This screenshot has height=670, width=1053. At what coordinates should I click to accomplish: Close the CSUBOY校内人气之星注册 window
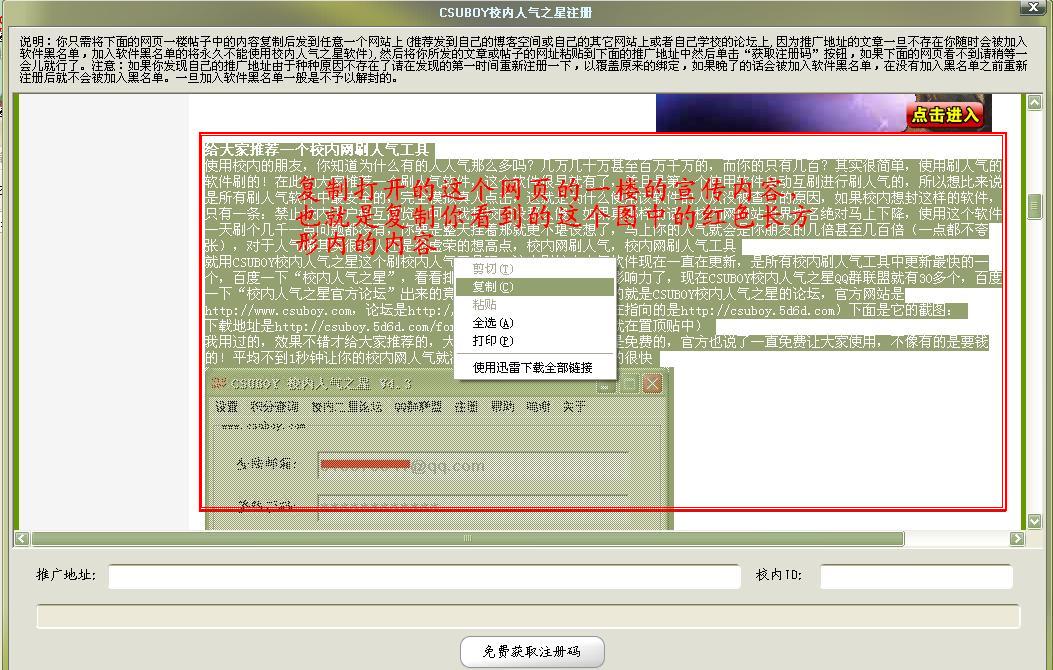click(1032, 9)
